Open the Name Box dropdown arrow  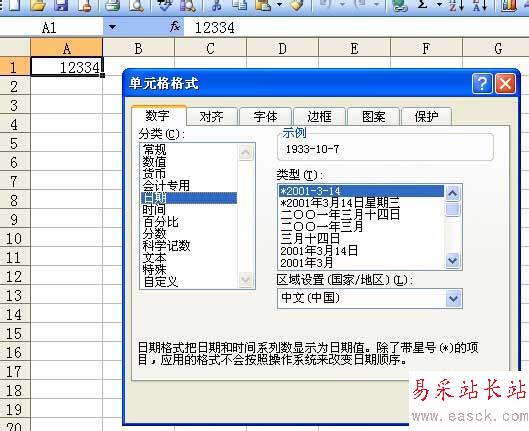pyautogui.click(x=112, y=27)
